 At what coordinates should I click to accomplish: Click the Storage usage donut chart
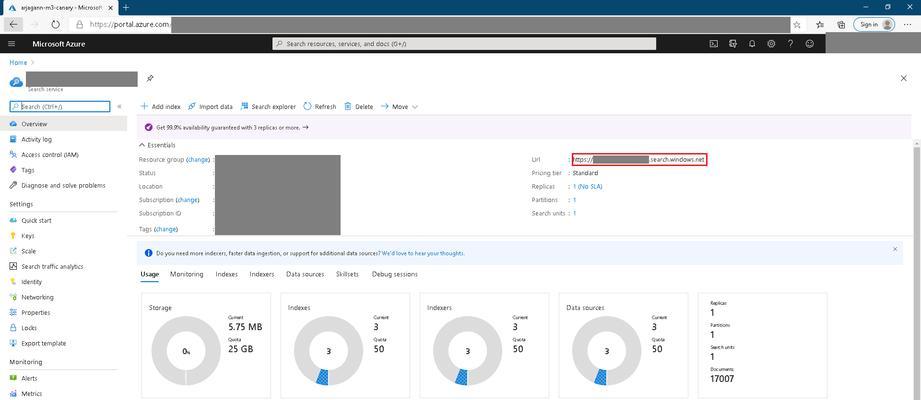[x=186, y=351]
